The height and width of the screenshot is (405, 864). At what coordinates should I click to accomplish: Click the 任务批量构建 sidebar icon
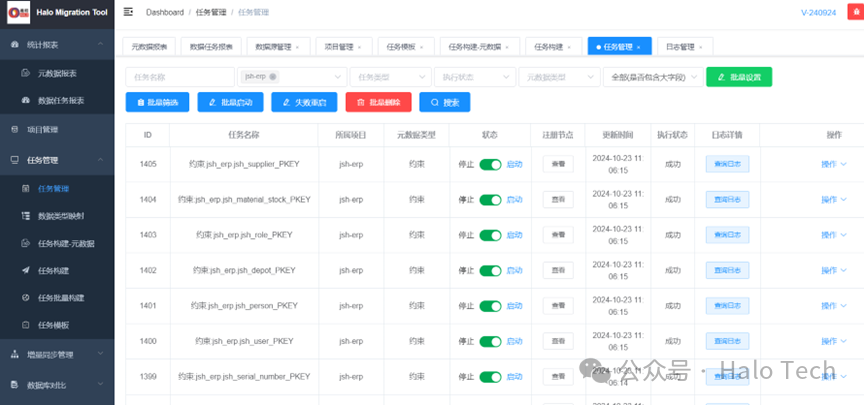[x=25, y=298]
